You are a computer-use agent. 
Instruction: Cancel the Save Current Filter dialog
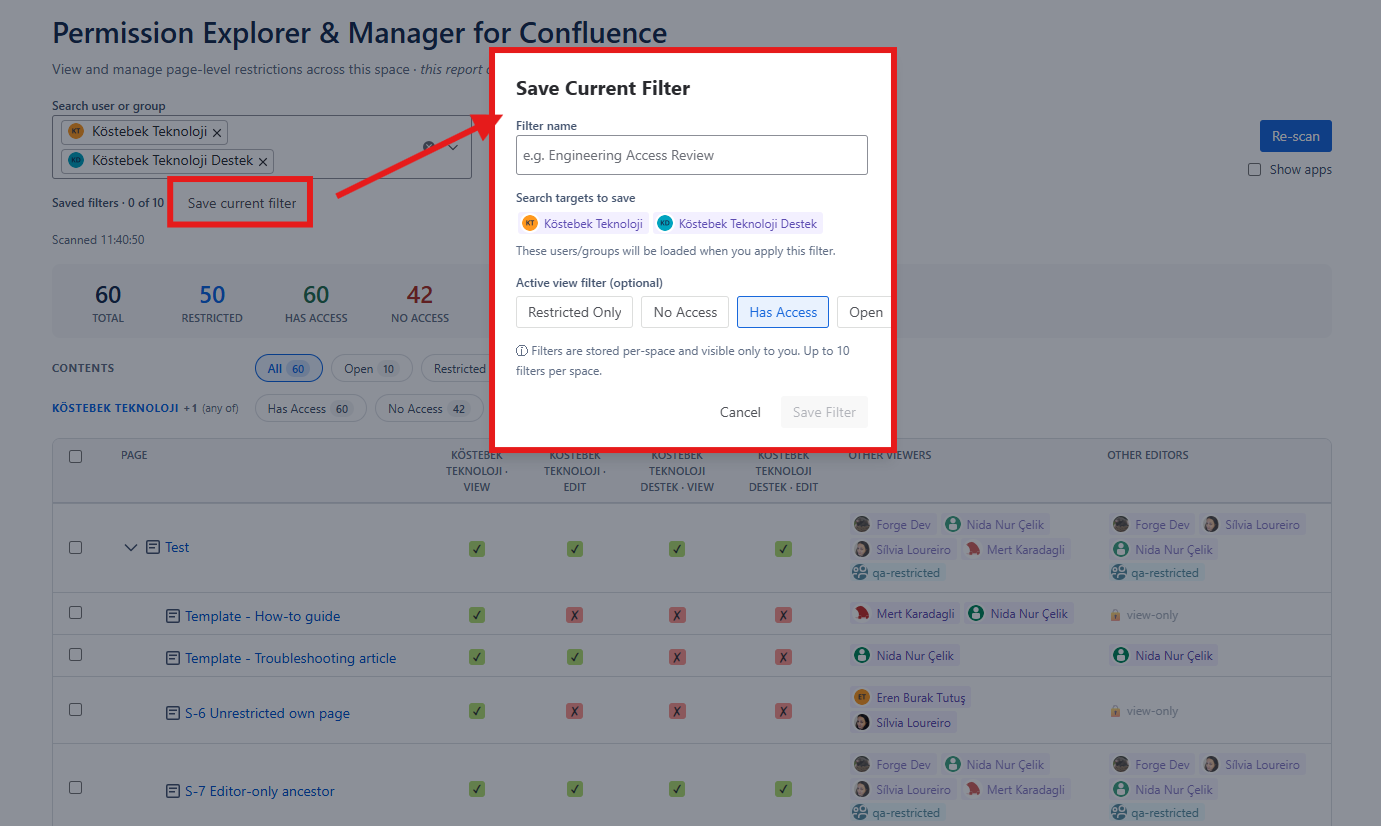click(740, 412)
